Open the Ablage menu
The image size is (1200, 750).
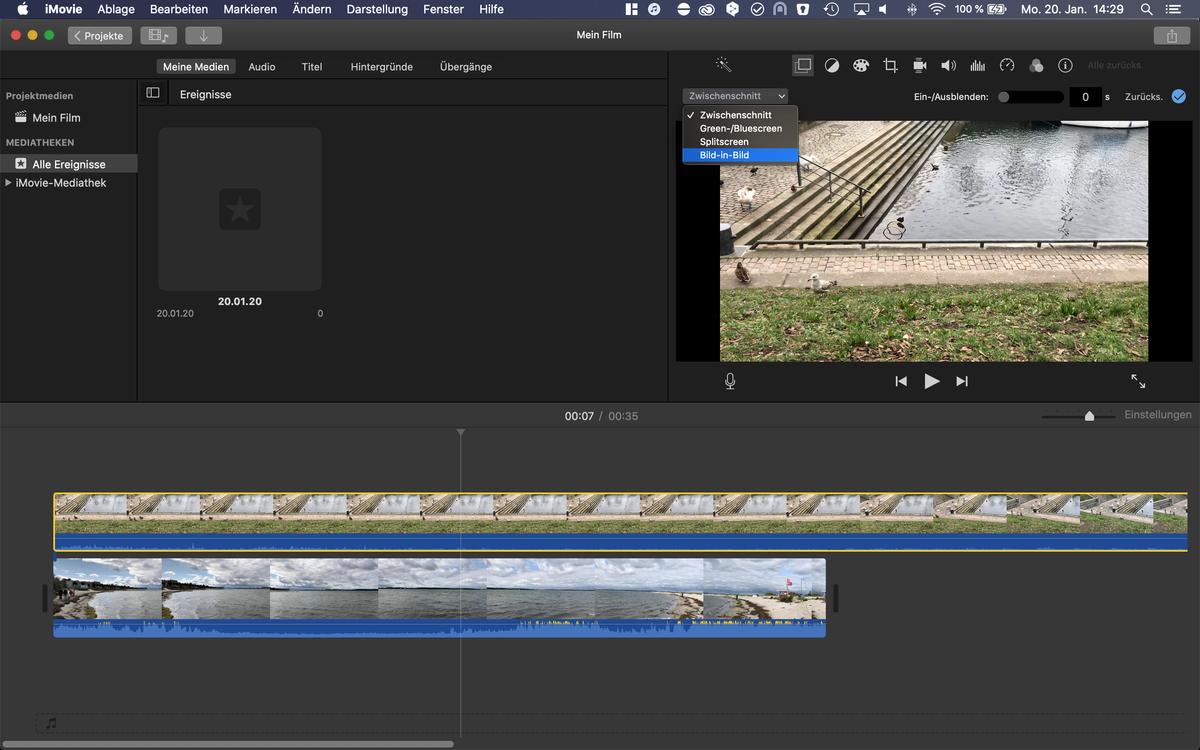coord(116,9)
